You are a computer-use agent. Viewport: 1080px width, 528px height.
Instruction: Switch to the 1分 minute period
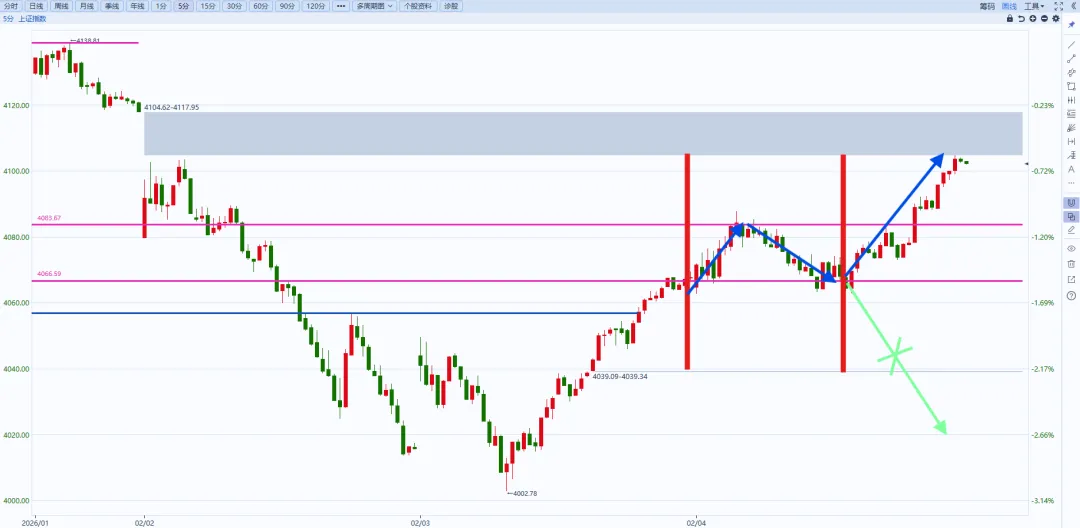pos(160,6)
